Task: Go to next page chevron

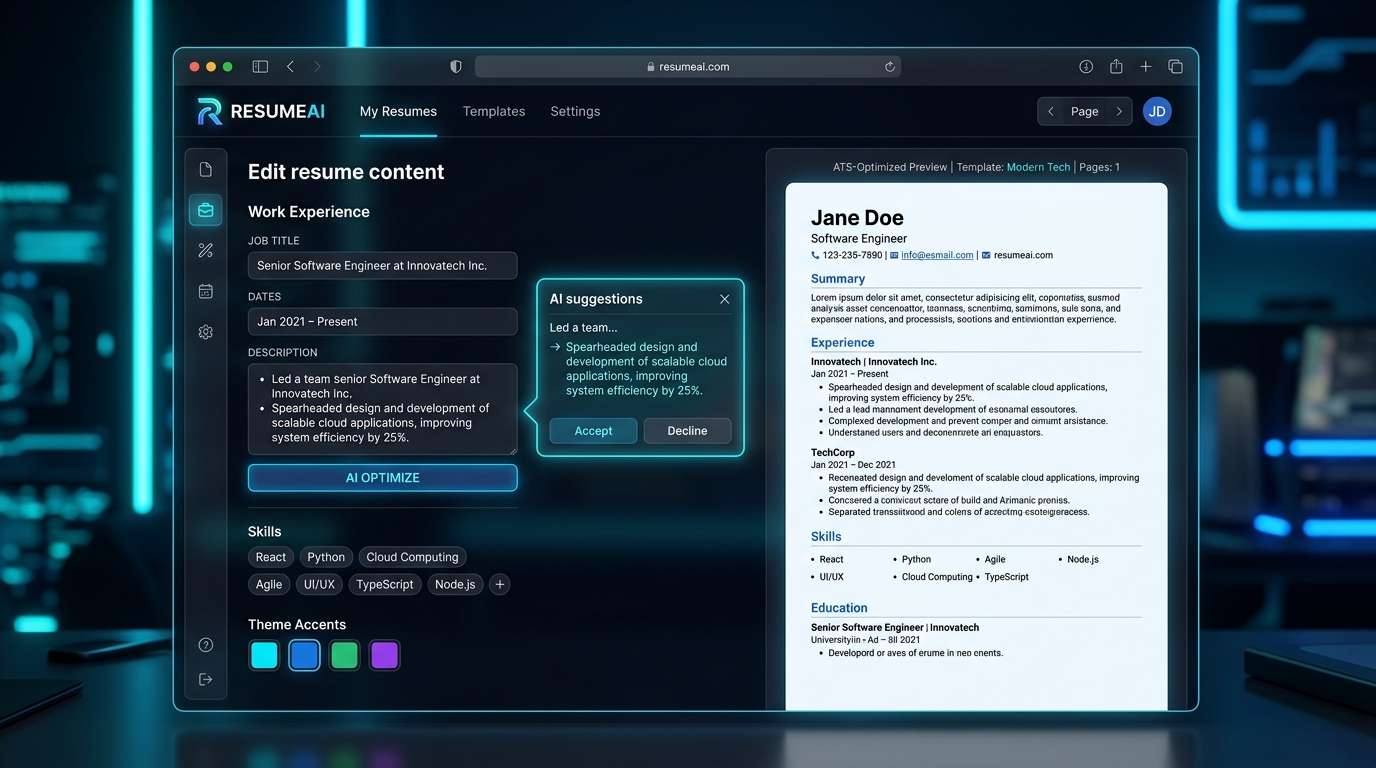Action: click(1119, 111)
